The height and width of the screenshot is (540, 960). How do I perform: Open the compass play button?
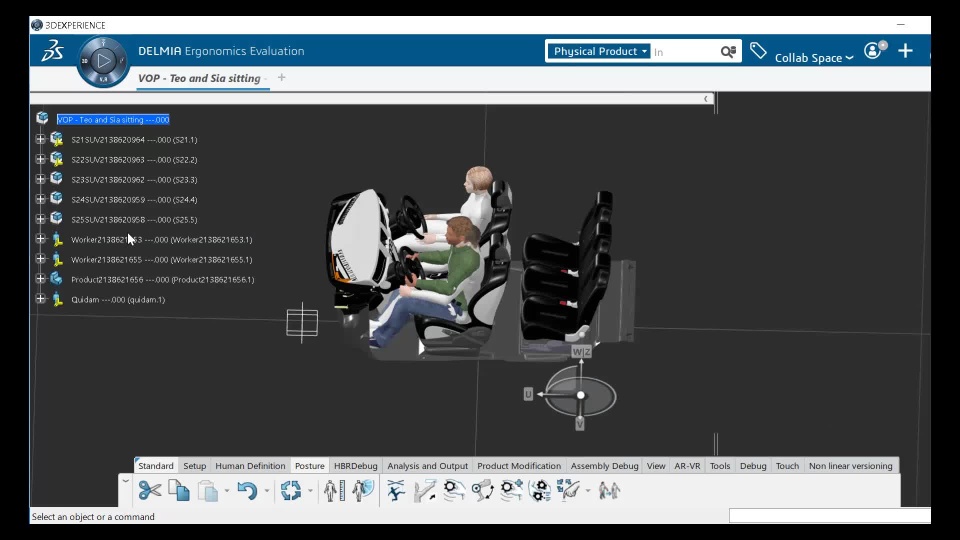(x=103, y=61)
